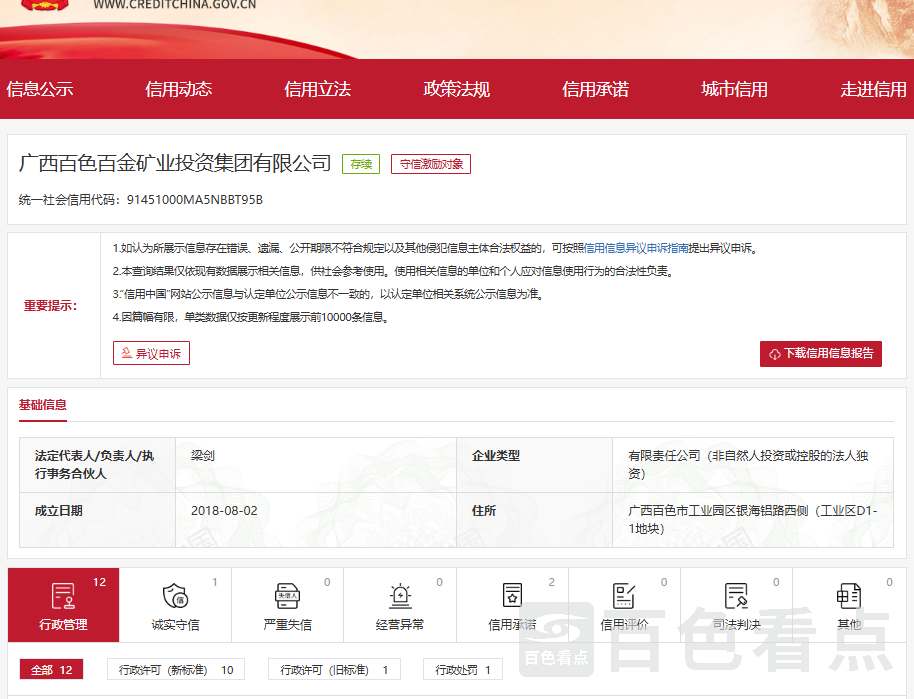Click establishment date 2018-08-02
The image size is (914, 699).
(224, 511)
